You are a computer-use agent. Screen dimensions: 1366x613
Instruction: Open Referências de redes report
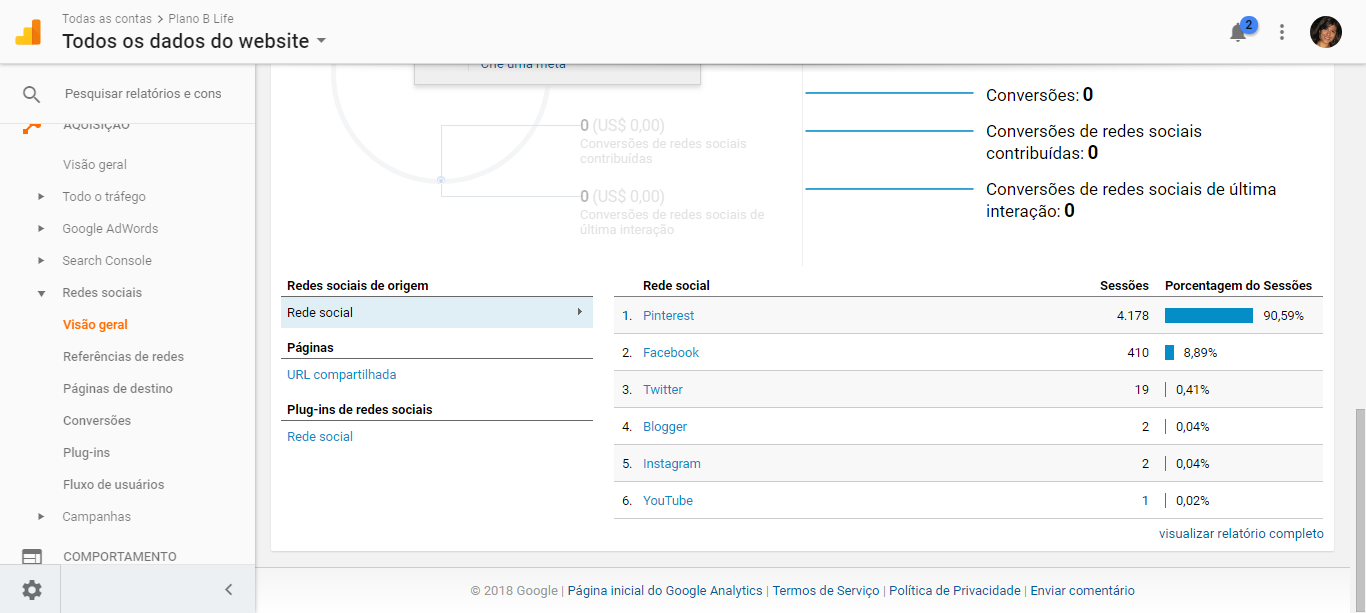(x=123, y=357)
